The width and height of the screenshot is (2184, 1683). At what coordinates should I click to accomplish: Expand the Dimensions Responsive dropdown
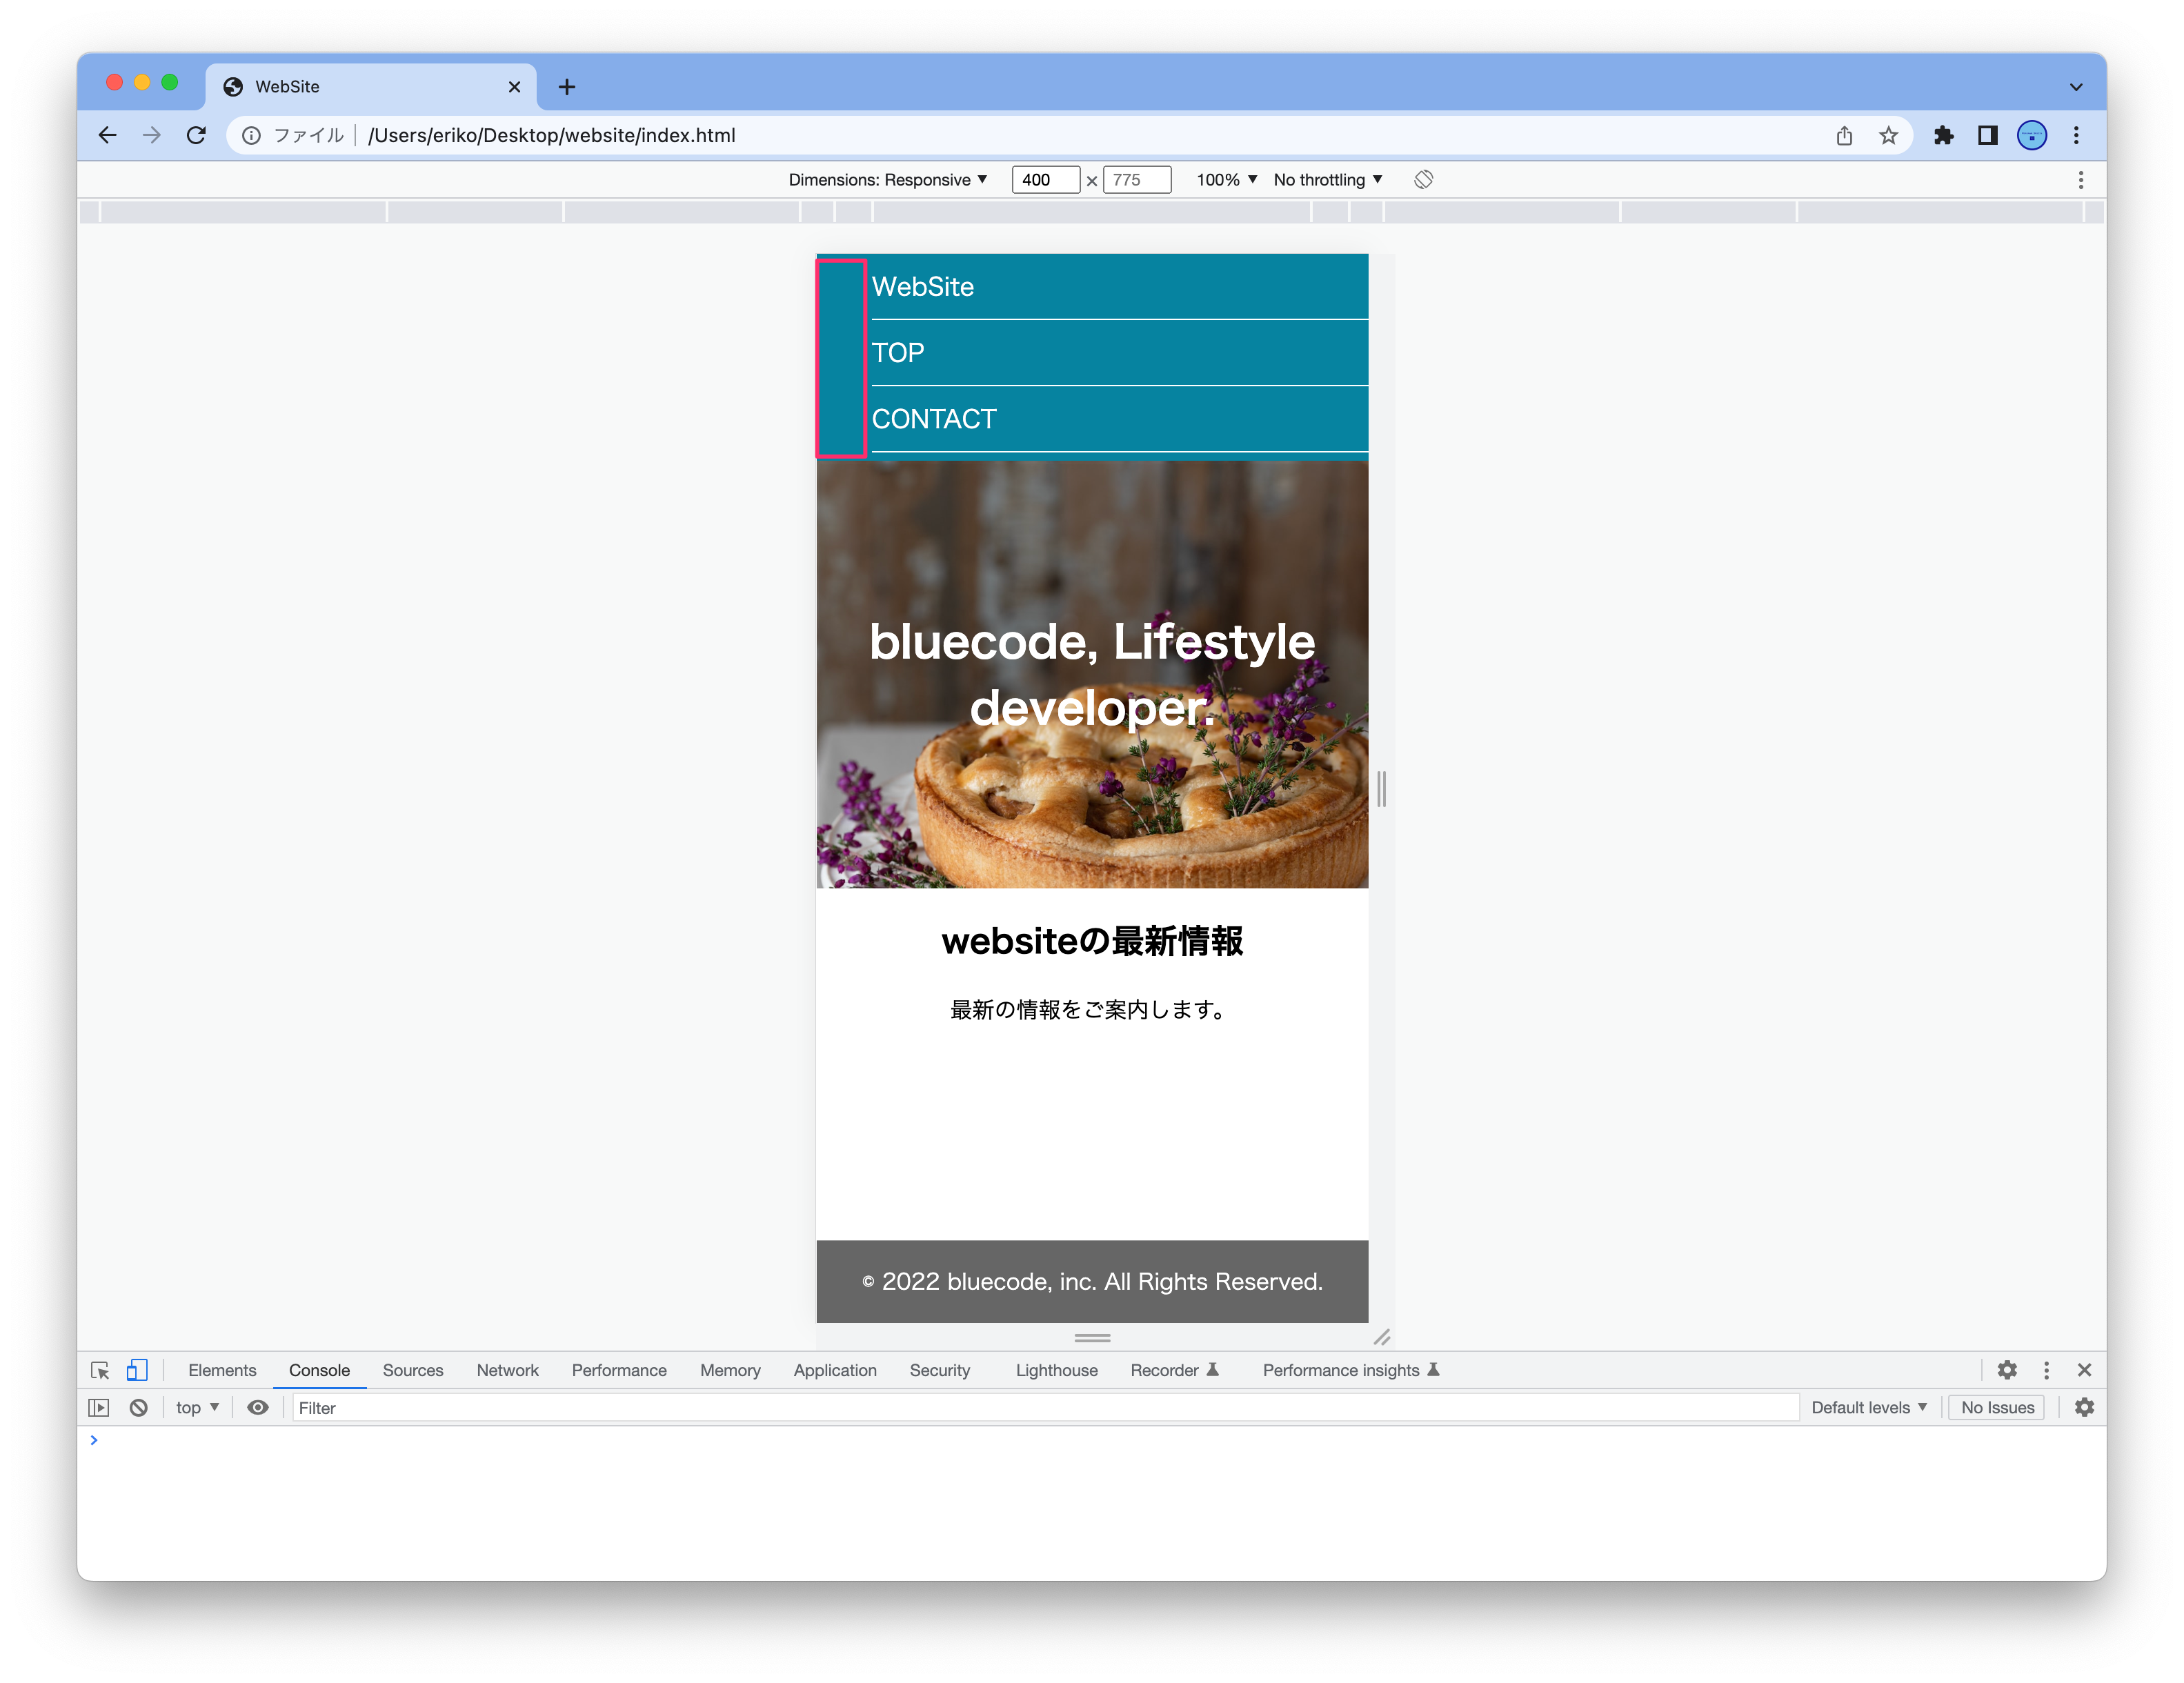point(887,179)
